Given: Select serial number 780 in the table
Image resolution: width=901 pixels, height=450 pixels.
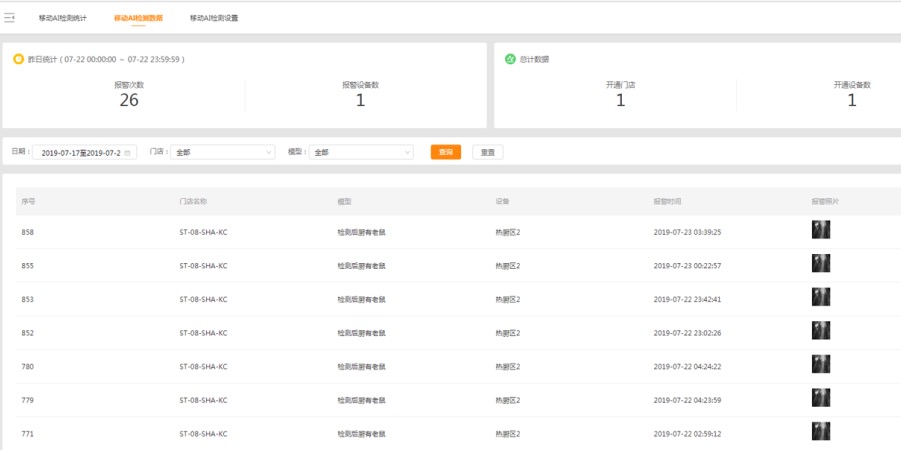Looking at the screenshot, I should click(28, 367).
